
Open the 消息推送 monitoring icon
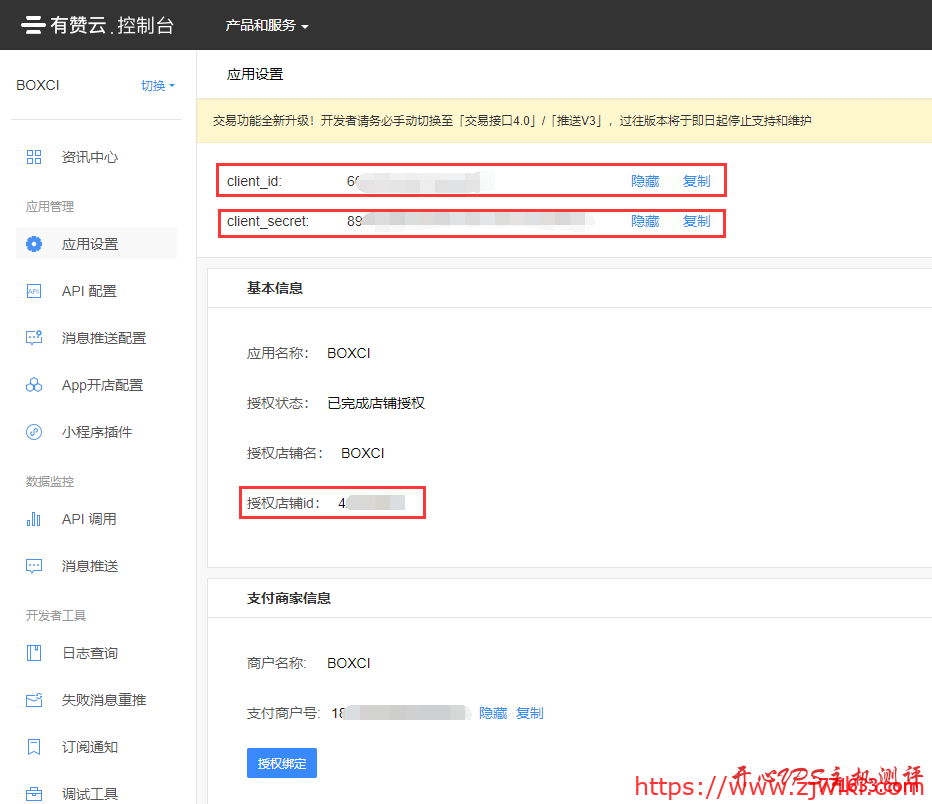point(34,565)
